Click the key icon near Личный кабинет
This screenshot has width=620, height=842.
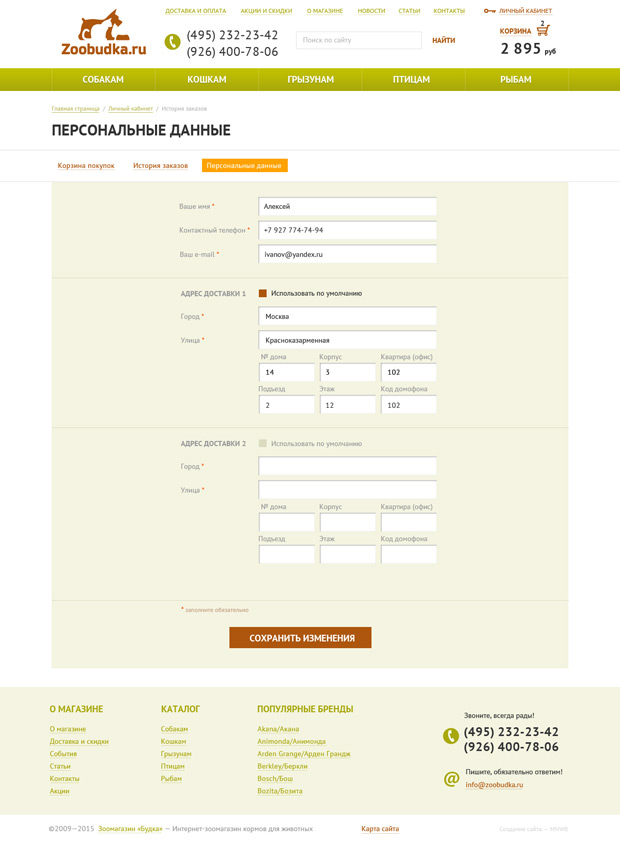489,11
